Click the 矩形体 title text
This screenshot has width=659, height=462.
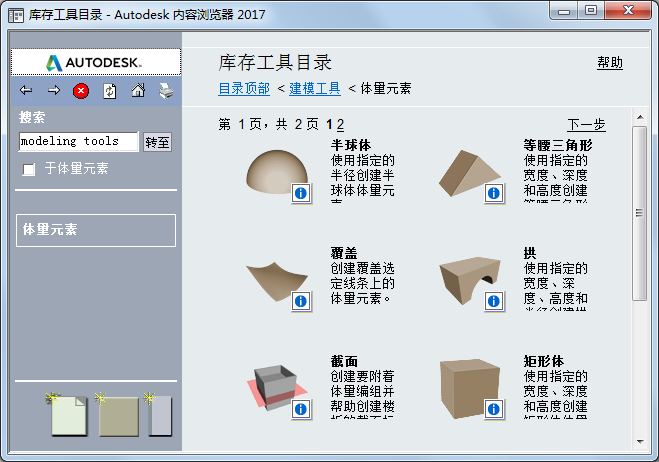coord(543,361)
